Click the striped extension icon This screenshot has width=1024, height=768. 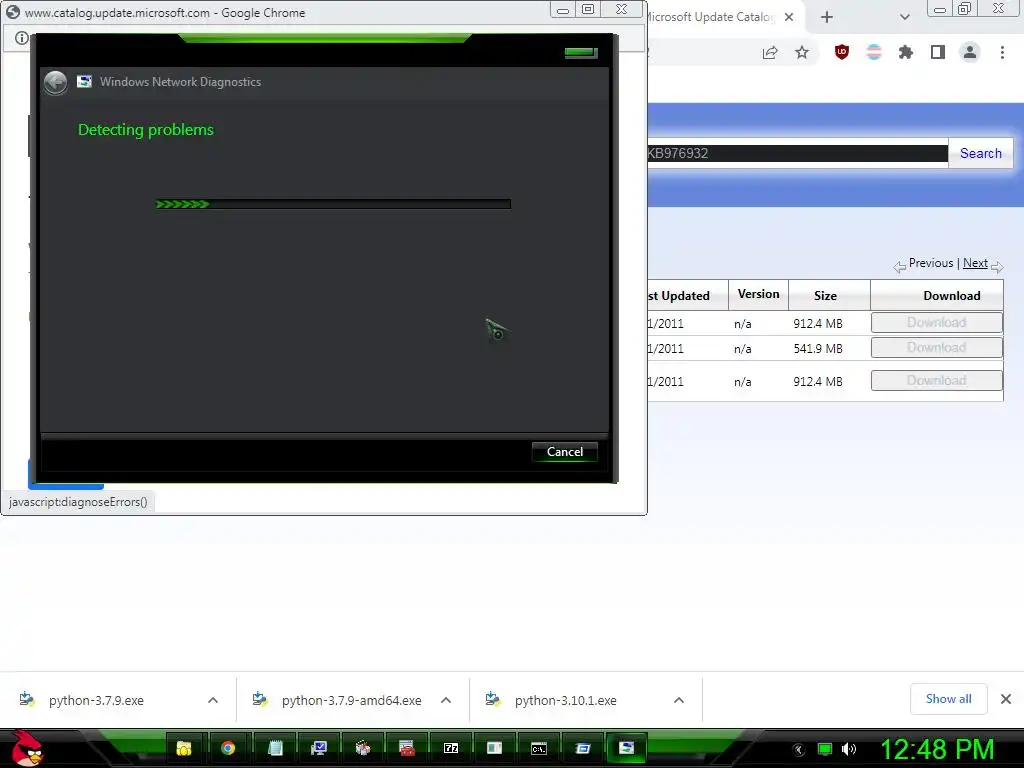874,52
